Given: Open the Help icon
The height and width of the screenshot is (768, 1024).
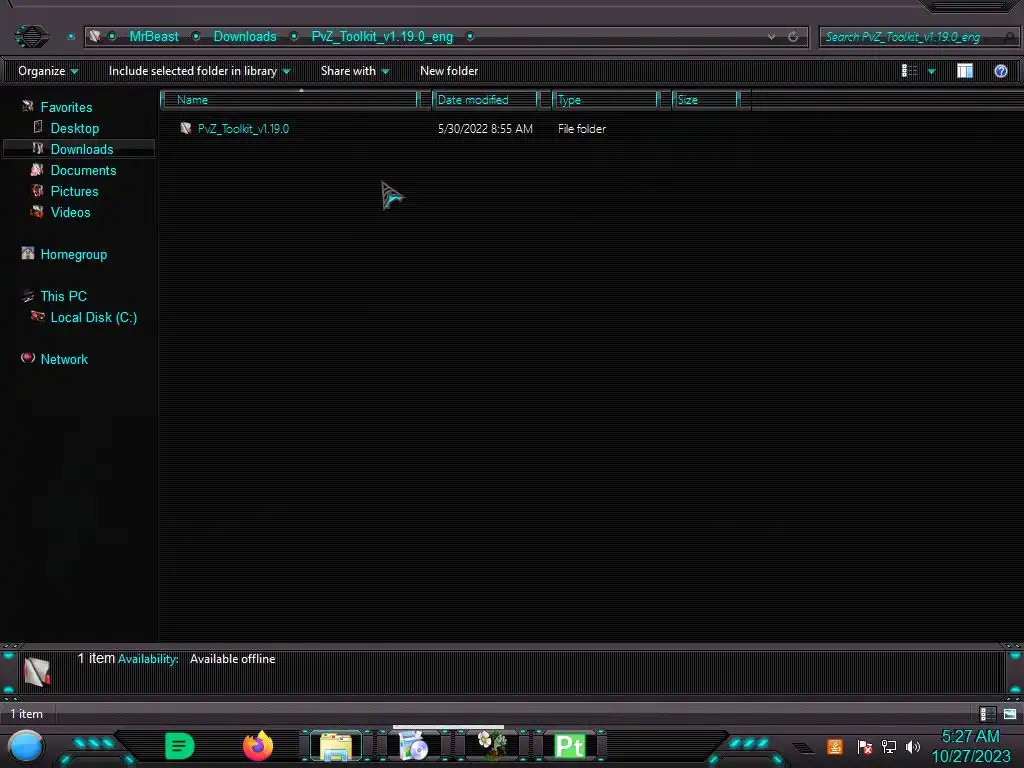Looking at the screenshot, I should tap(1000, 71).
